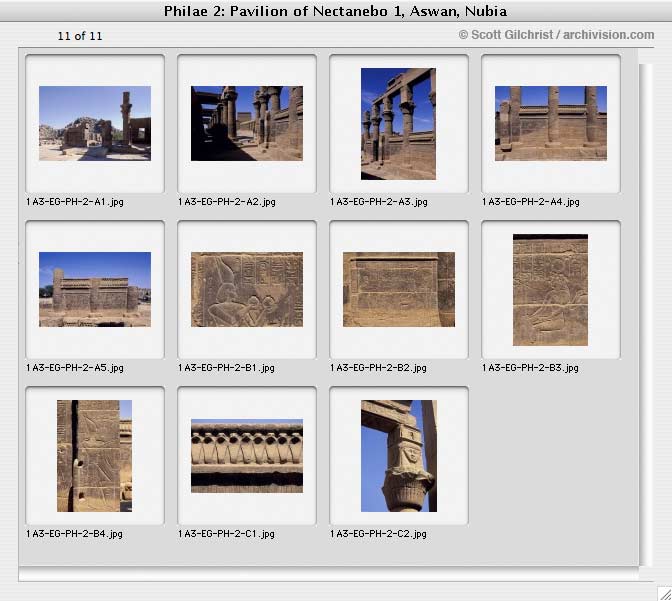View thumbnail 1A3-EG-PH-2-B4.jpg

[94, 456]
